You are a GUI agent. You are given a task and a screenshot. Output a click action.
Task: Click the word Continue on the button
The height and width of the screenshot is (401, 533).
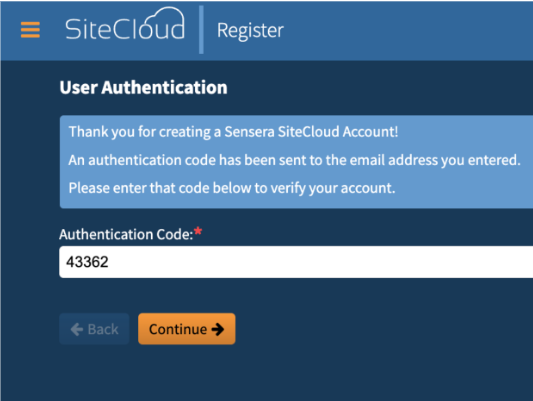(x=178, y=329)
